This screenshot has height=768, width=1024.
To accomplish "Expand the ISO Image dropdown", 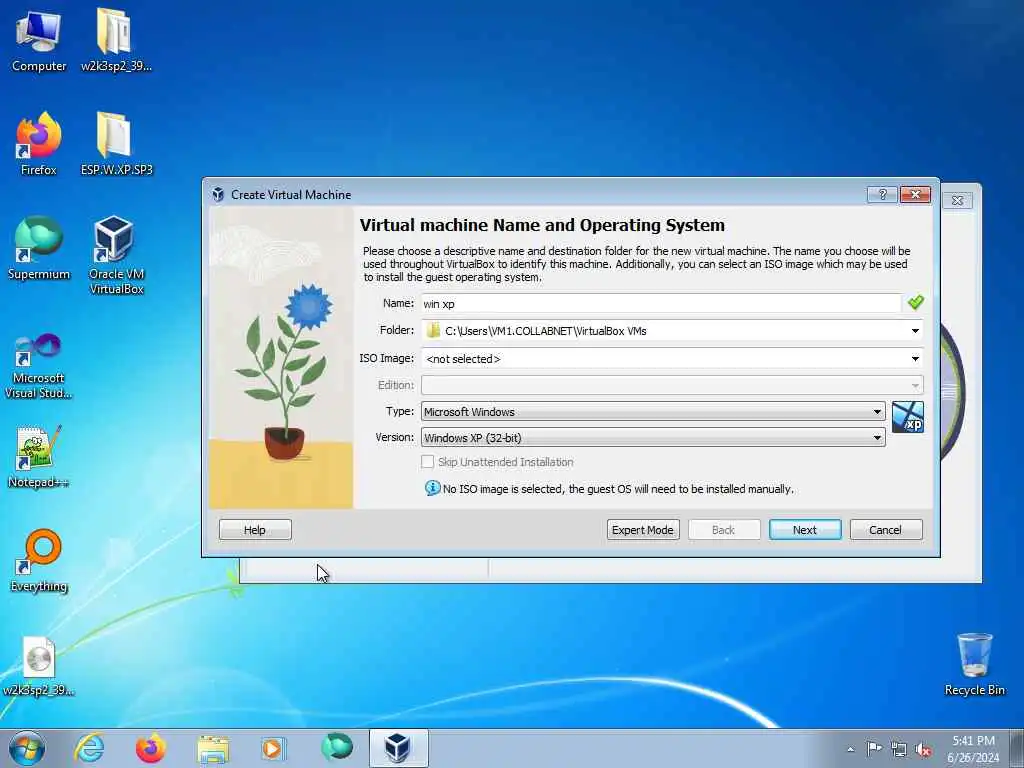I will [x=916, y=359].
